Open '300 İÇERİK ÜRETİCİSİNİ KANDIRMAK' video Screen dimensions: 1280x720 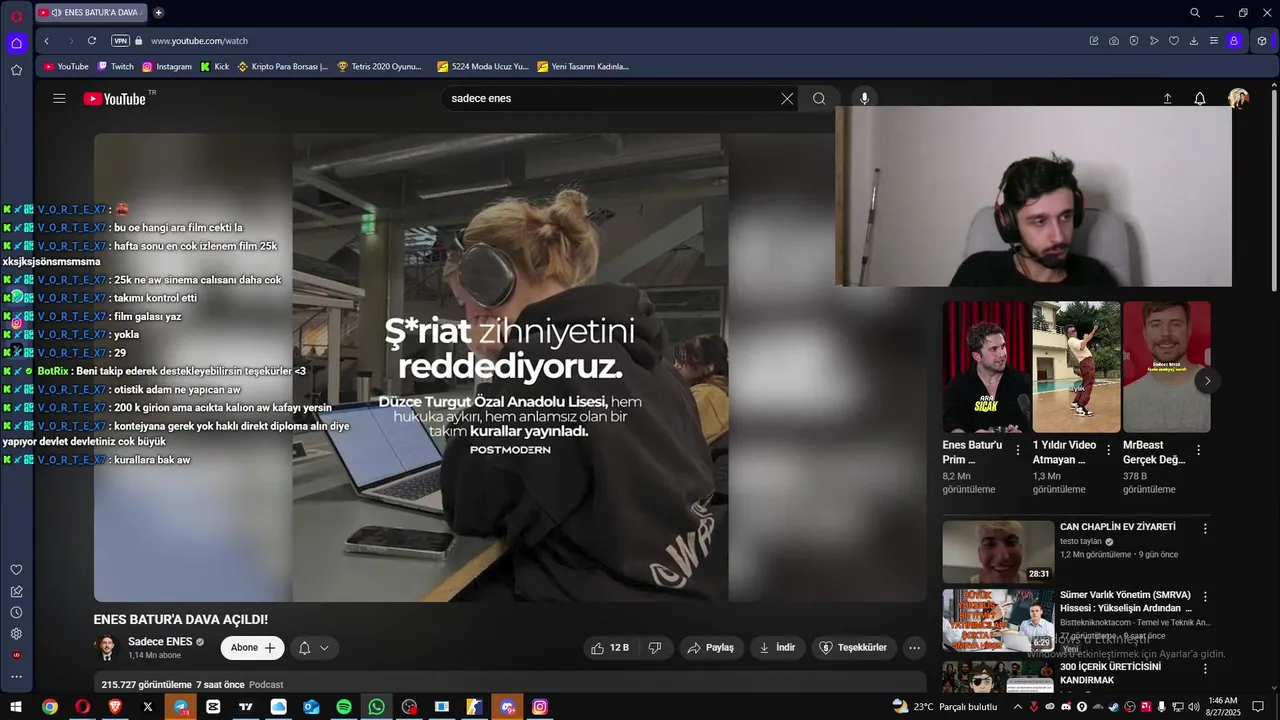click(1110, 673)
